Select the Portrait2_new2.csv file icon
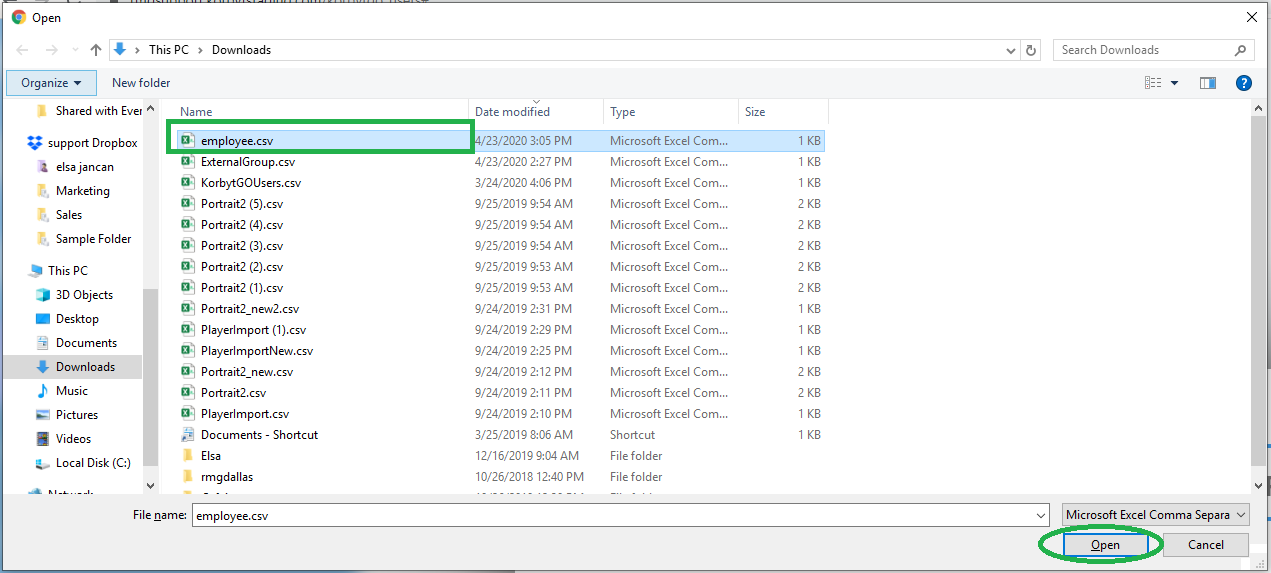This screenshot has height=573, width=1271. click(x=187, y=309)
